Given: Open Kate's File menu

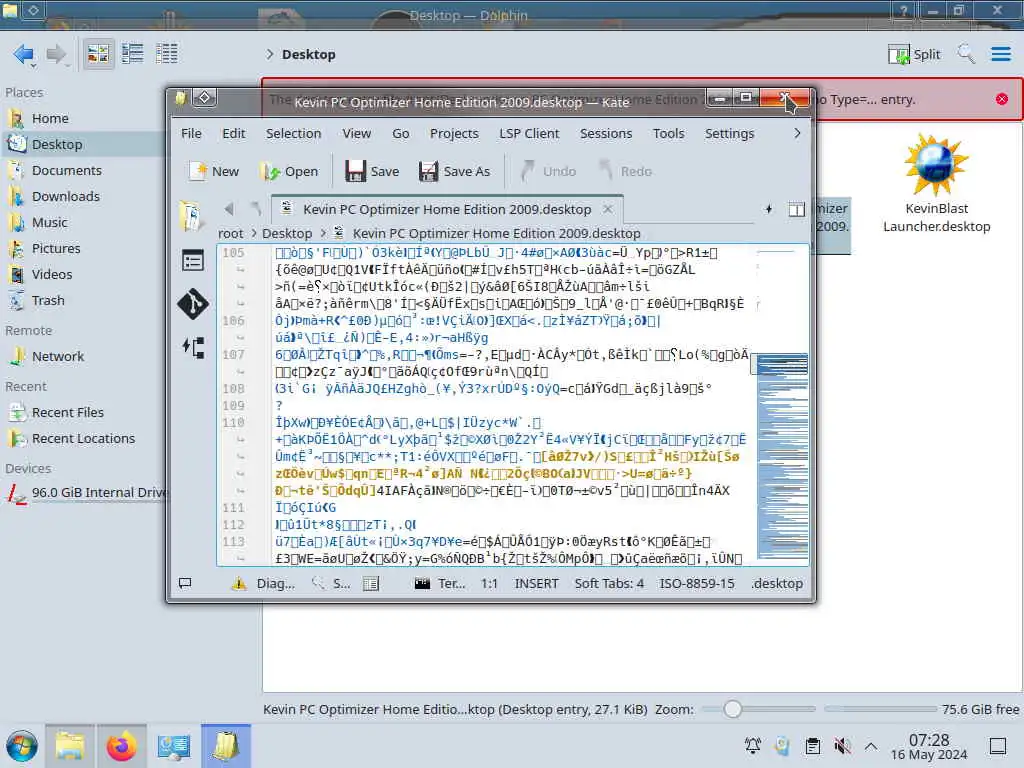Looking at the screenshot, I should [x=191, y=133].
